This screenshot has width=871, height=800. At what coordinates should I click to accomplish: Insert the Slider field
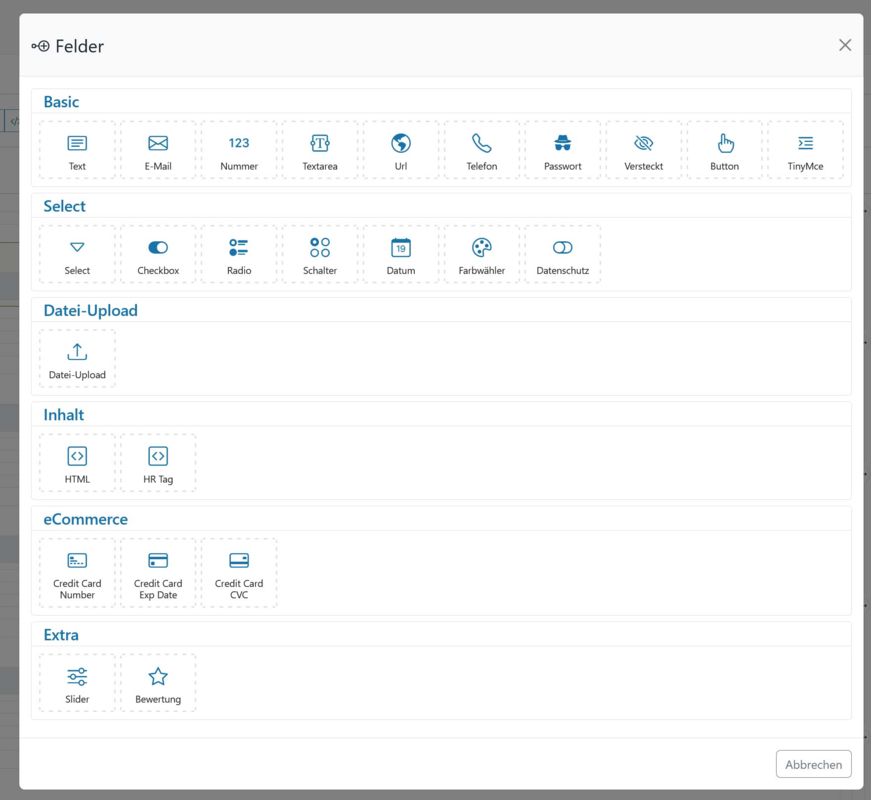pos(77,683)
